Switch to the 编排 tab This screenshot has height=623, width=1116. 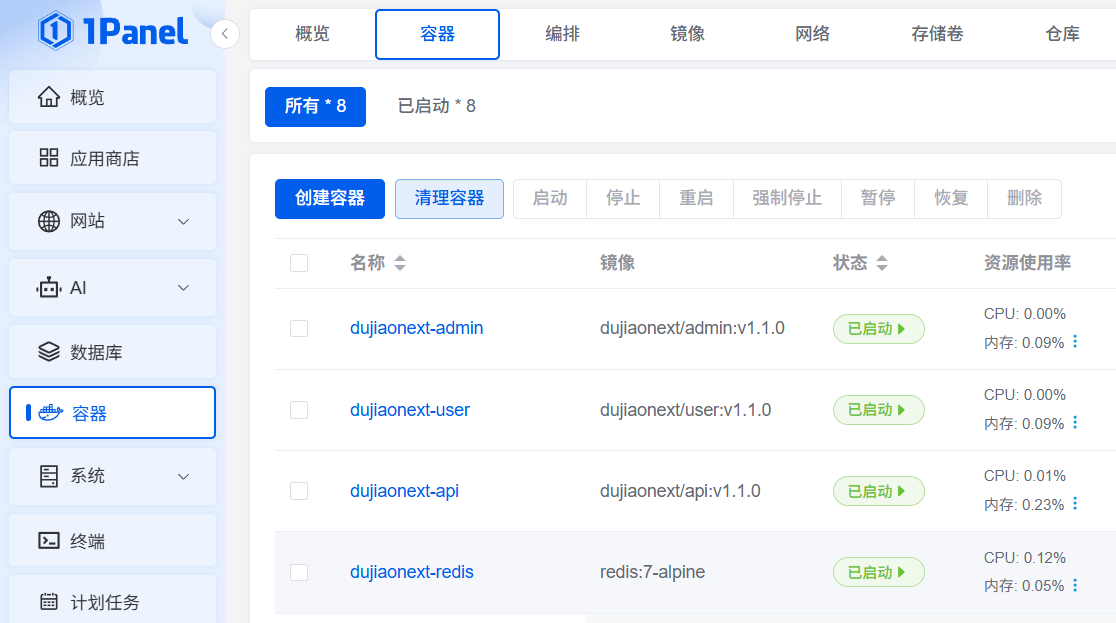point(562,34)
